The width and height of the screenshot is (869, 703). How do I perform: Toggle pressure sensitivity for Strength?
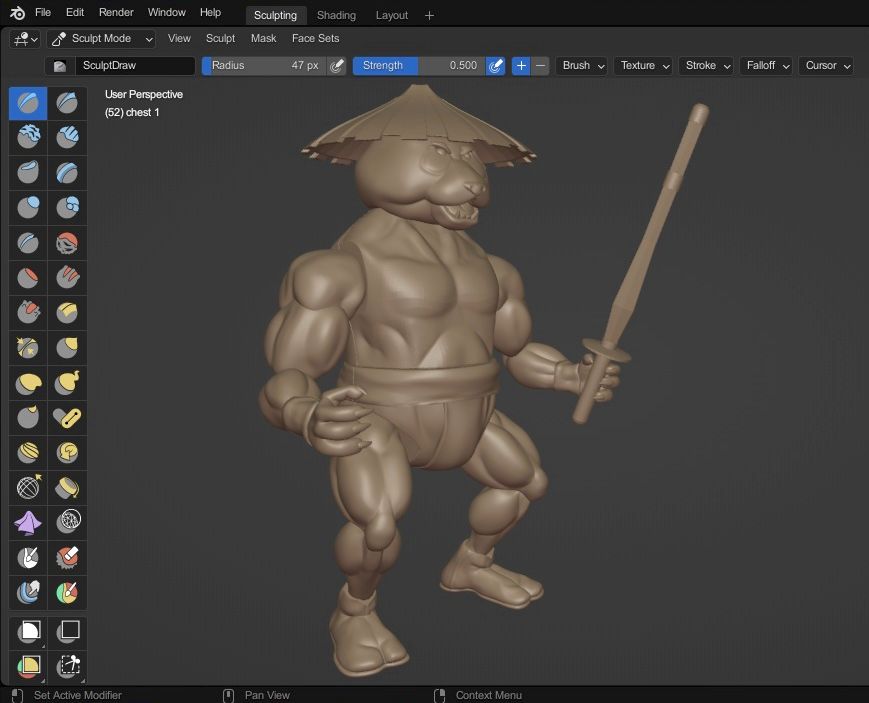(495, 66)
